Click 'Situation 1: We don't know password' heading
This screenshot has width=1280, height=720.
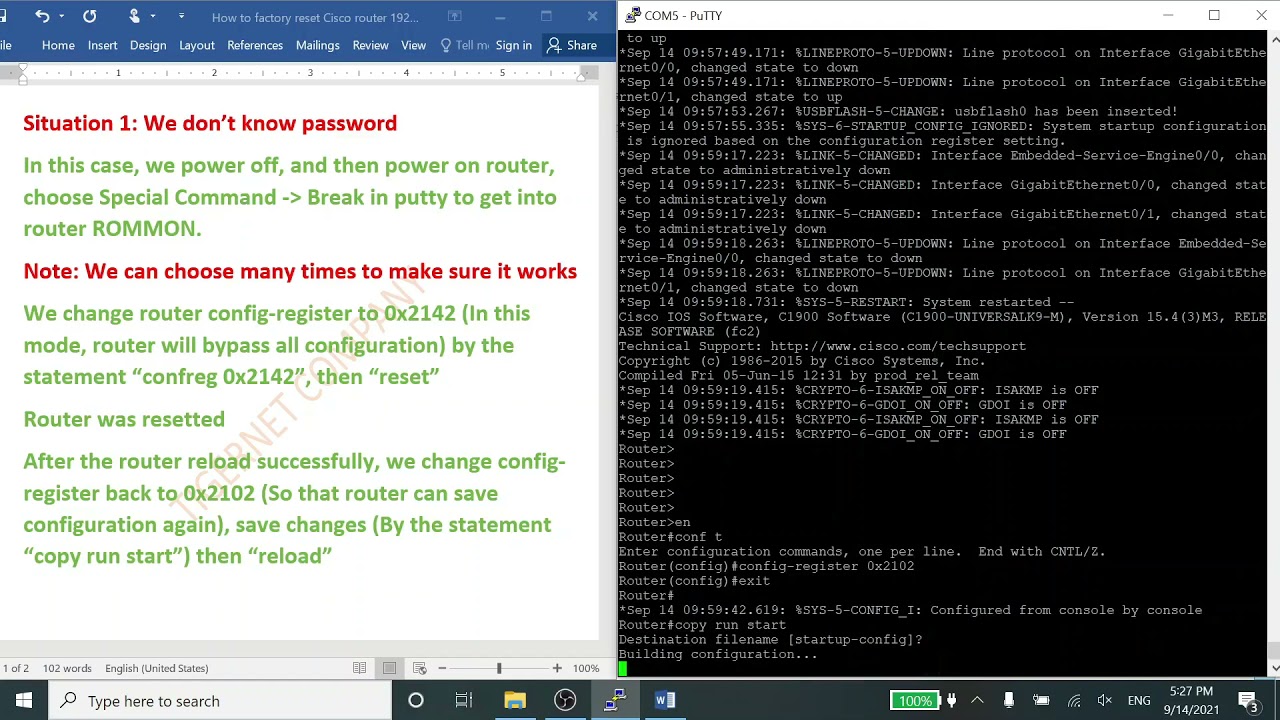click(x=210, y=123)
